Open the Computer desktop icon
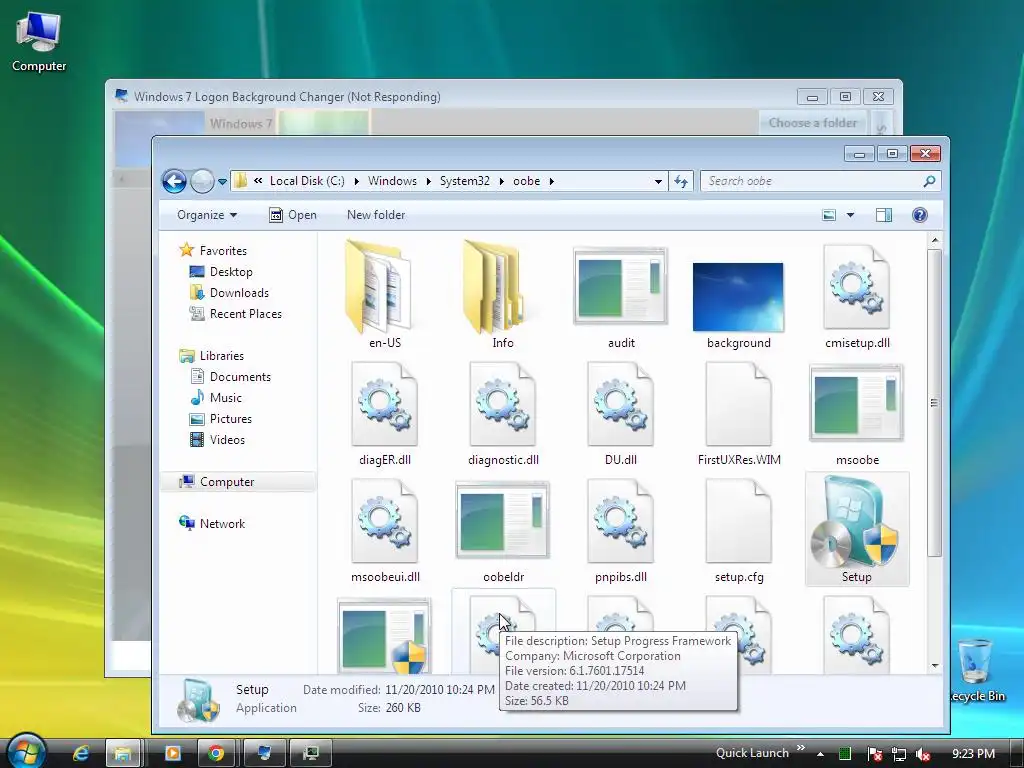The height and width of the screenshot is (768, 1024). tap(39, 41)
